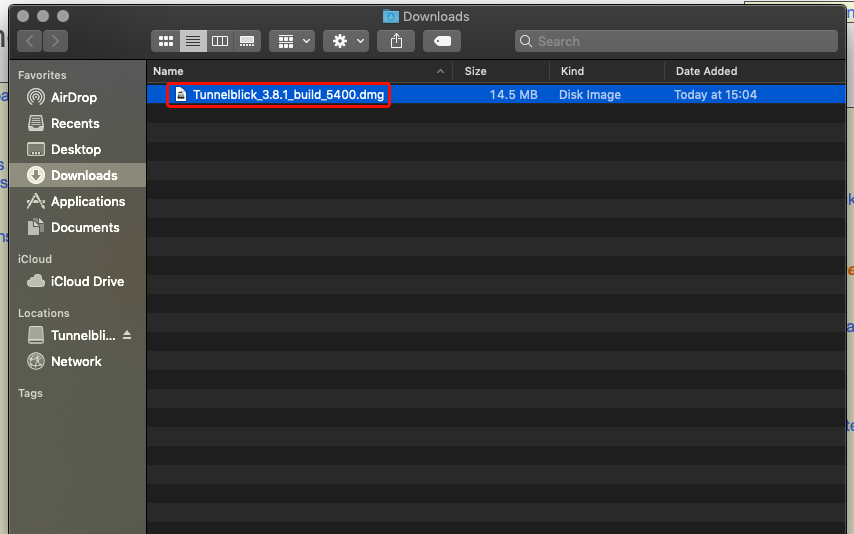This screenshot has height=534, width=854.
Task: Click the Forward navigation arrow
Action: coord(56,41)
